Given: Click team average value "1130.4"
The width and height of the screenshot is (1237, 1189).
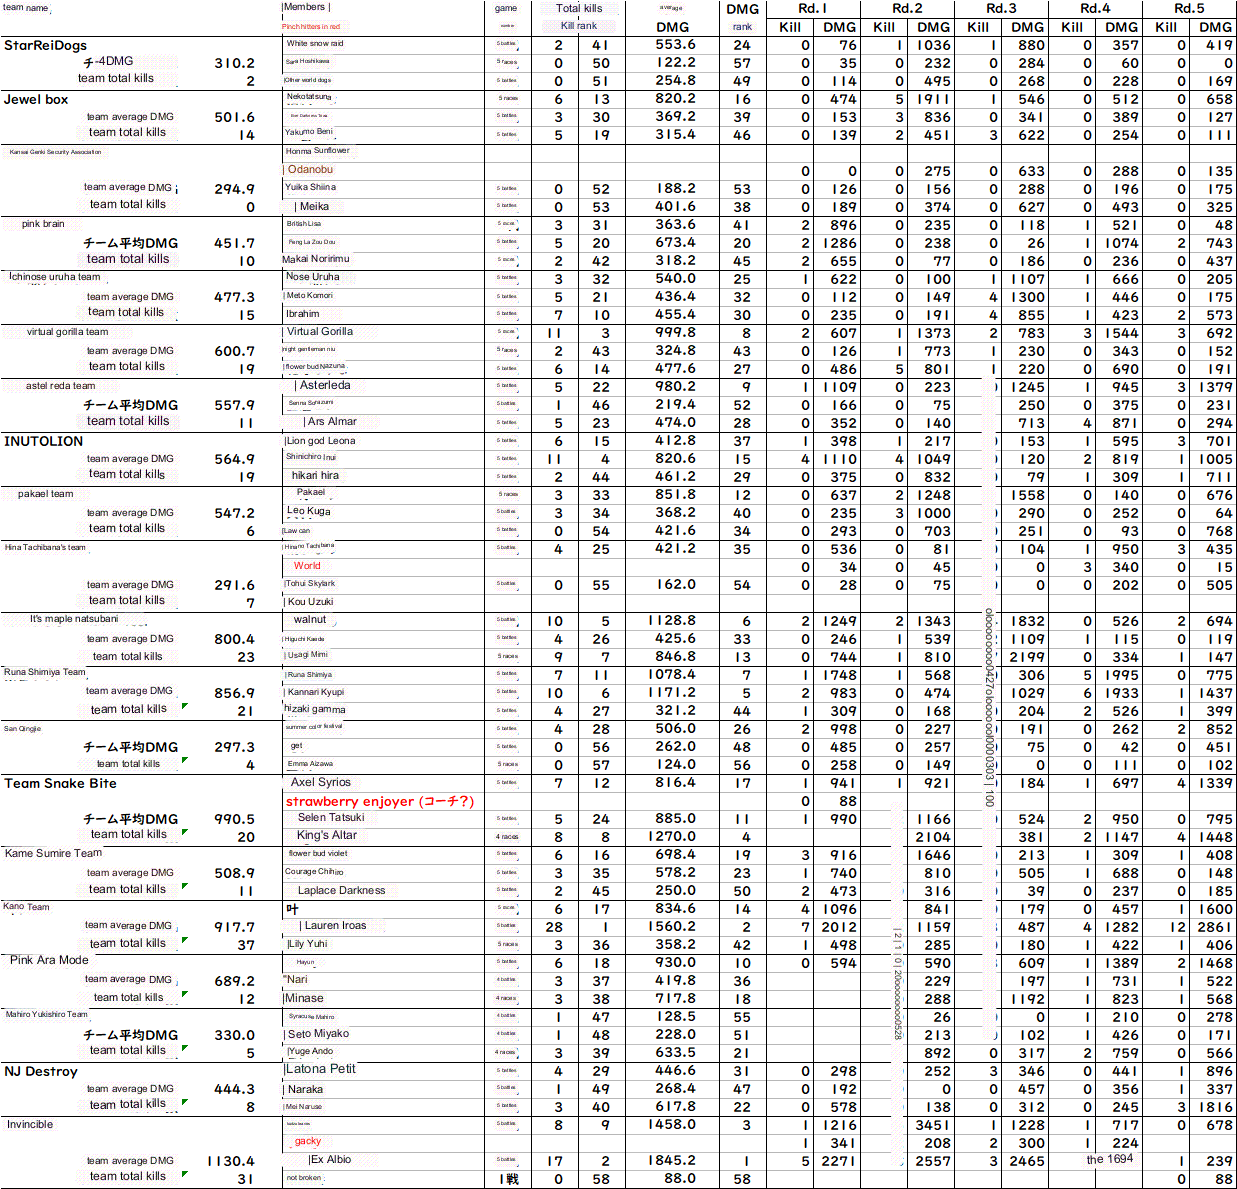Looking at the screenshot, I should click(x=231, y=1161).
